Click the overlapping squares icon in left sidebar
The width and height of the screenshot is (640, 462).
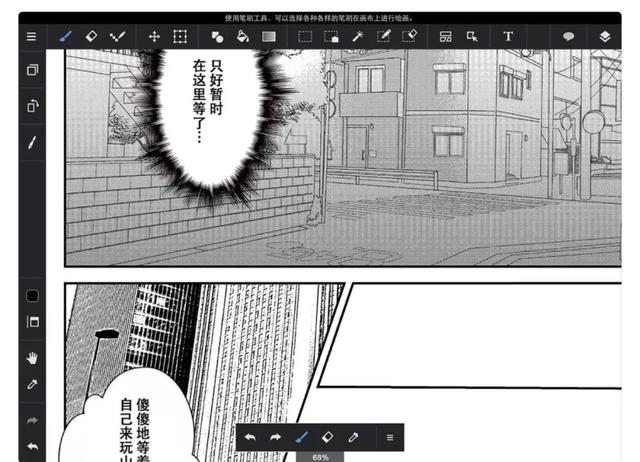(x=32, y=70)
